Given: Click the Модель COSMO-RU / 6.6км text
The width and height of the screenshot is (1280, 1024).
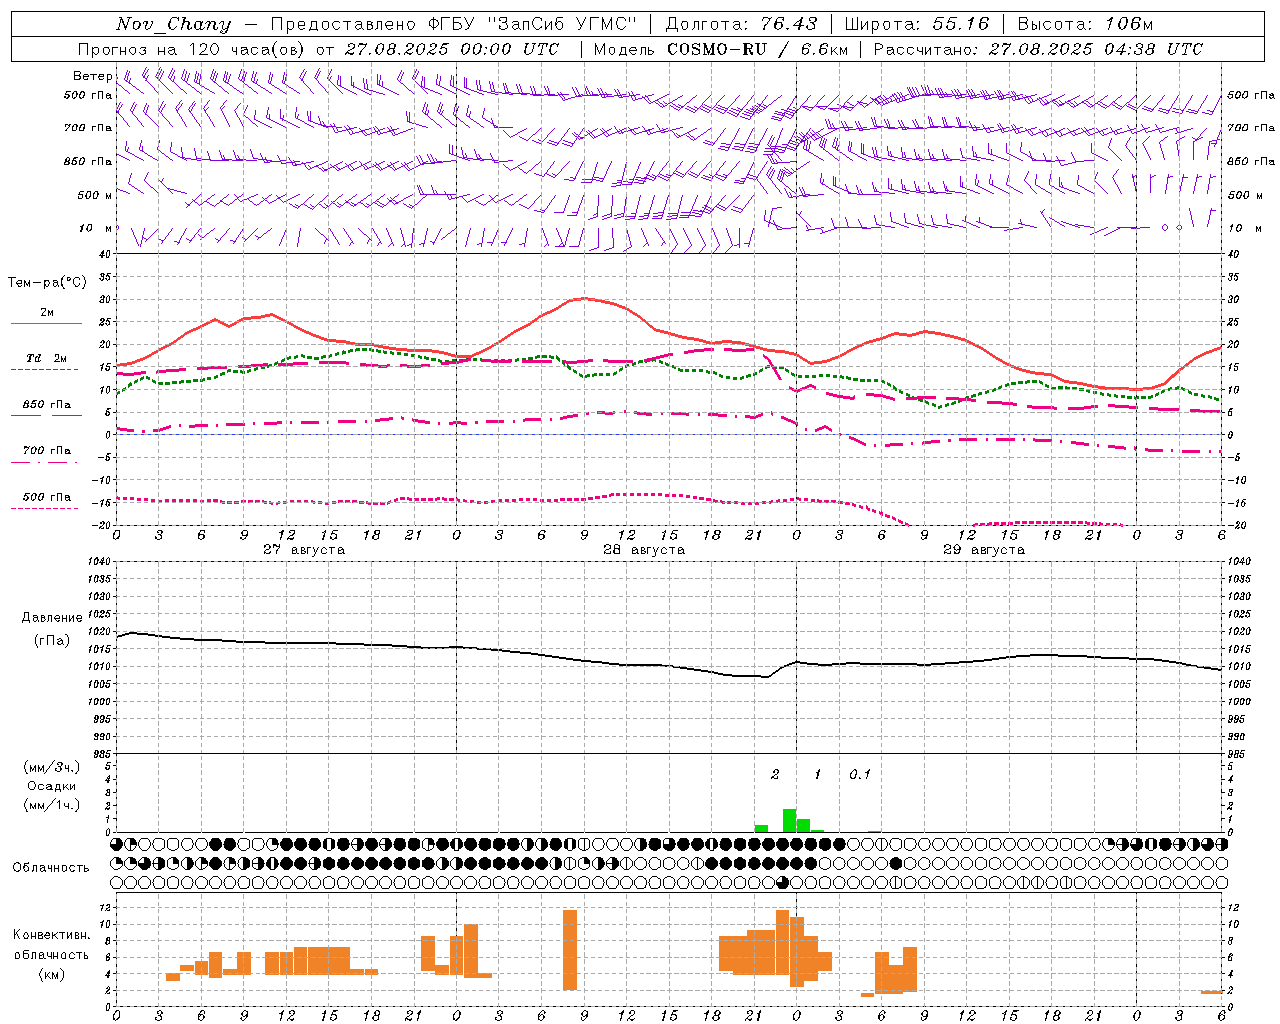Looking at the screenshot, I should point(721,49).
